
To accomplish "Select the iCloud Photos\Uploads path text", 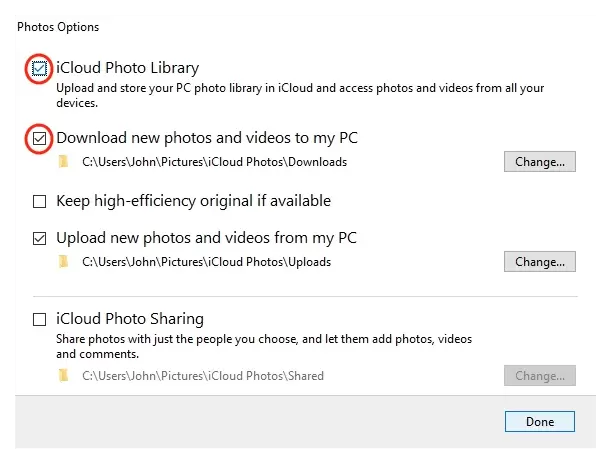I will click(206, 262).
